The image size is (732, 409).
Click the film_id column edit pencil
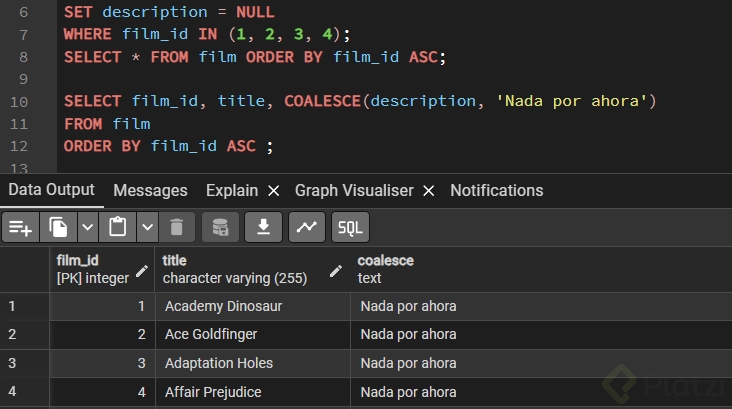click(x=142, y=270)
